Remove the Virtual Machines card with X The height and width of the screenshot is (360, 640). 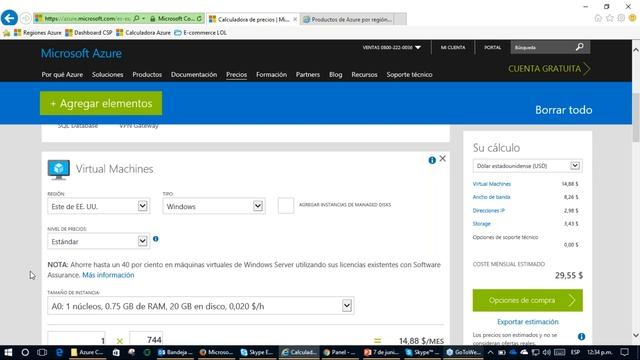coord(442,158)
